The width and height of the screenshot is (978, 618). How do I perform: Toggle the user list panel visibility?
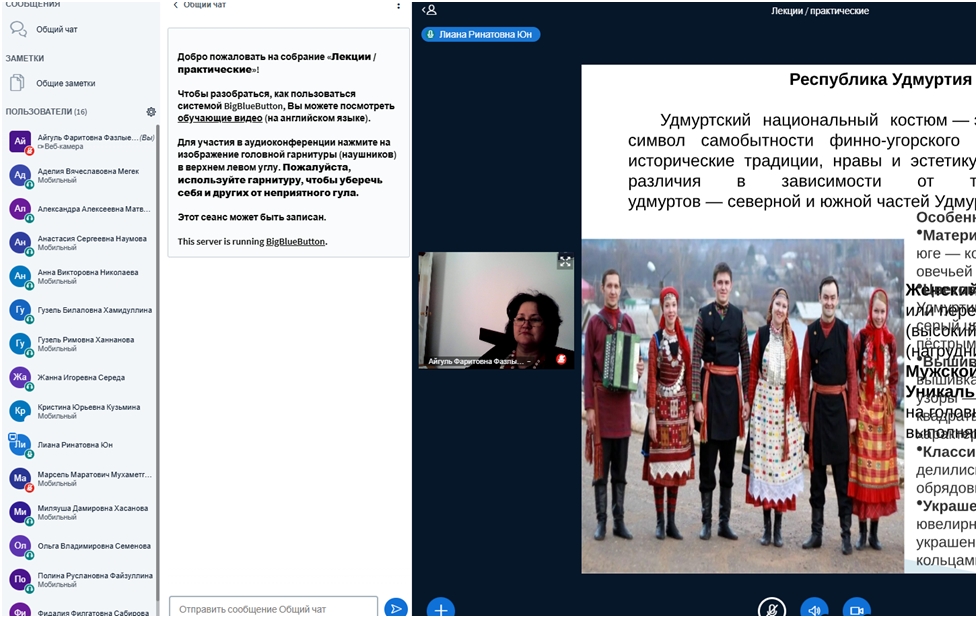[429, 10]
